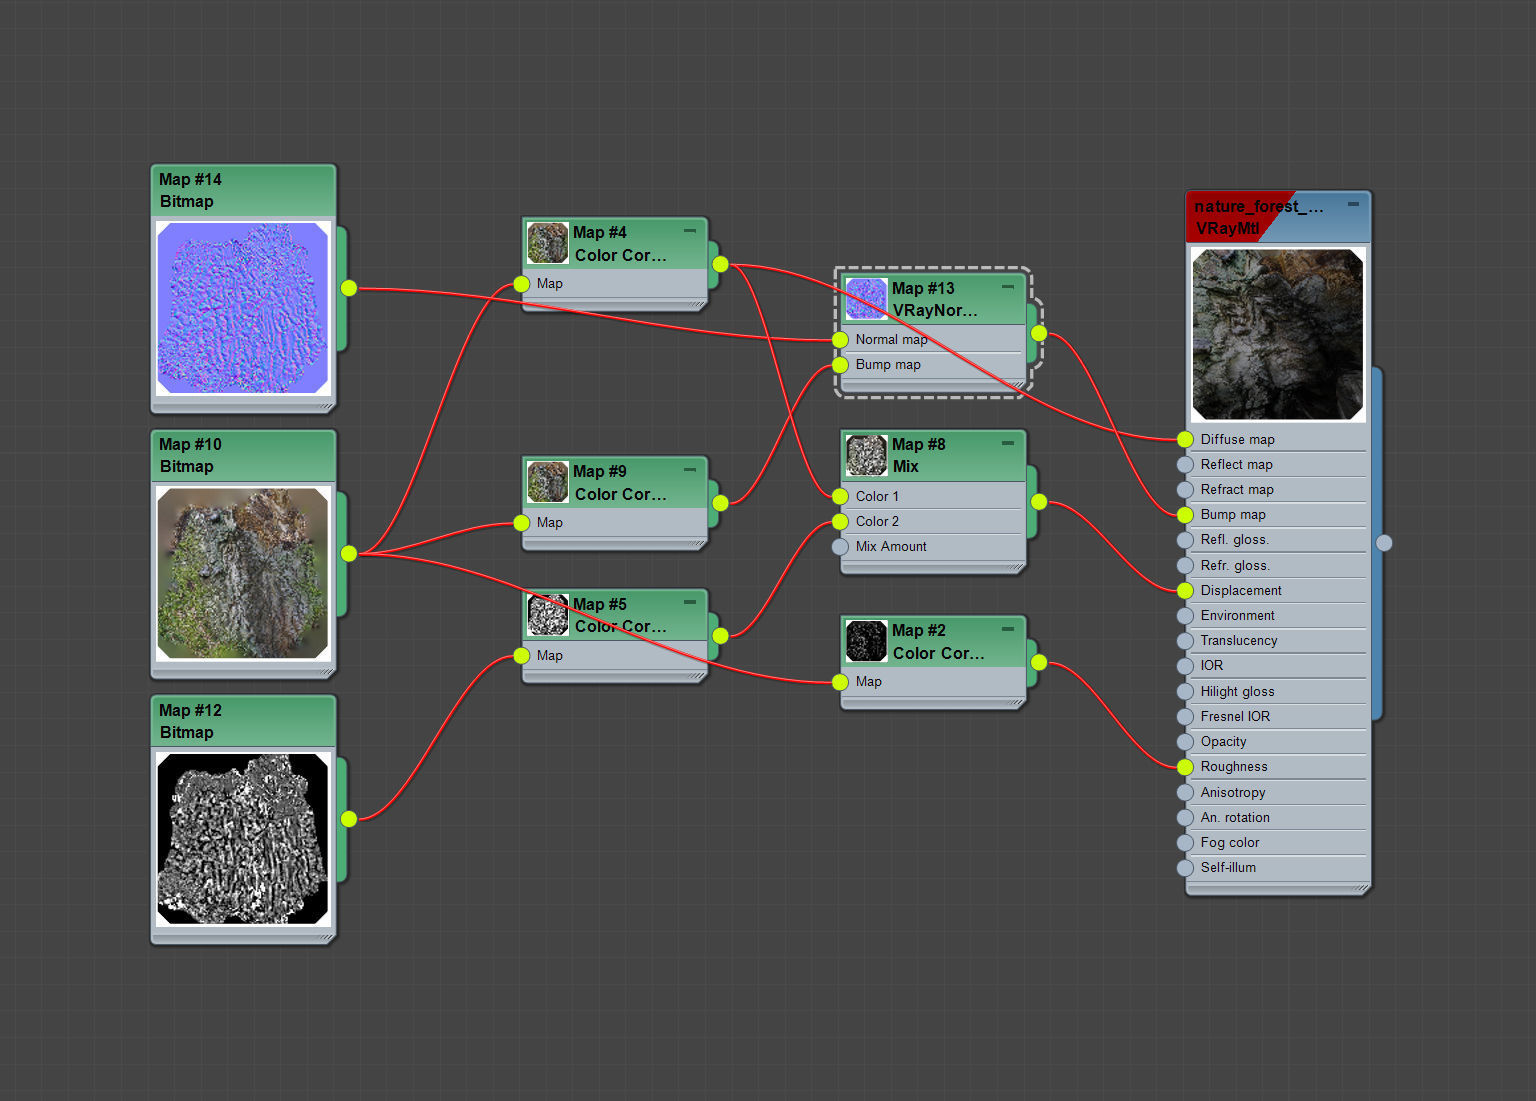The height and width of the screenshot is (1101, 1536).
Task: Click the Diffuse map input socket
Action: (1185, 440)
